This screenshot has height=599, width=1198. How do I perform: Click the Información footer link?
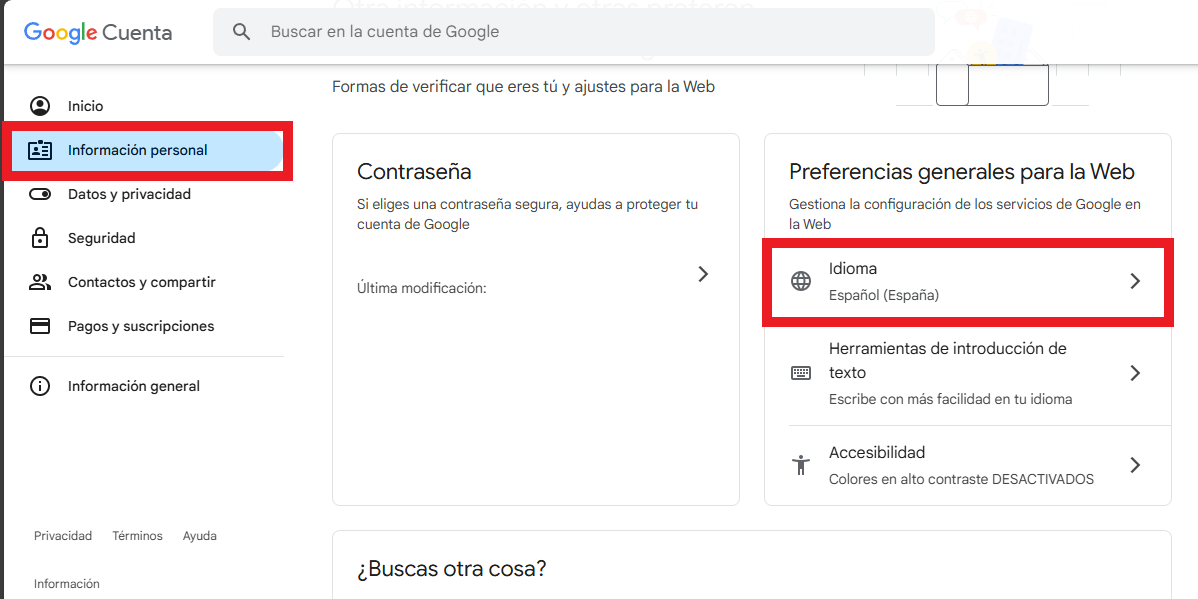[x=66, y=584]
